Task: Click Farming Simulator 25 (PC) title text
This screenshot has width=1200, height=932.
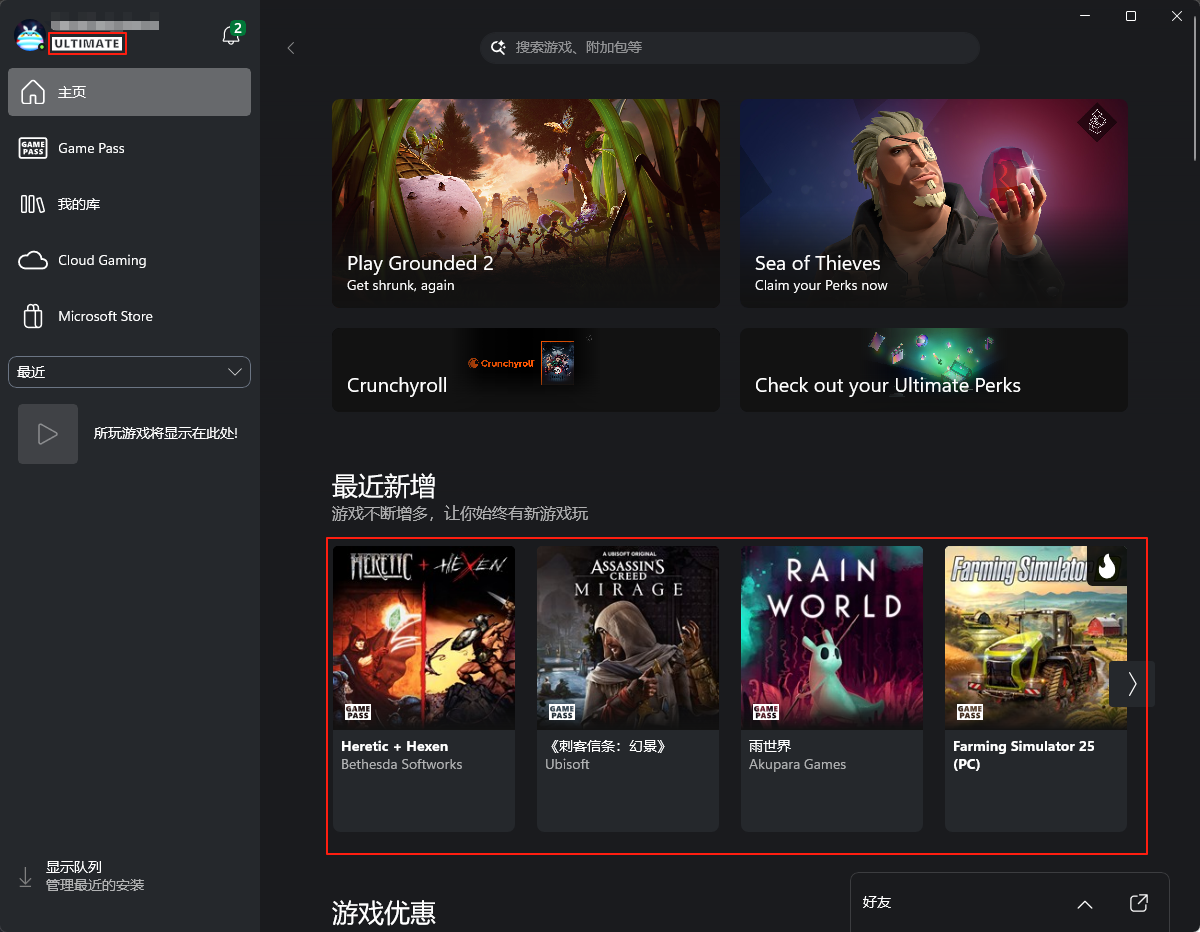Action: 1023,755
